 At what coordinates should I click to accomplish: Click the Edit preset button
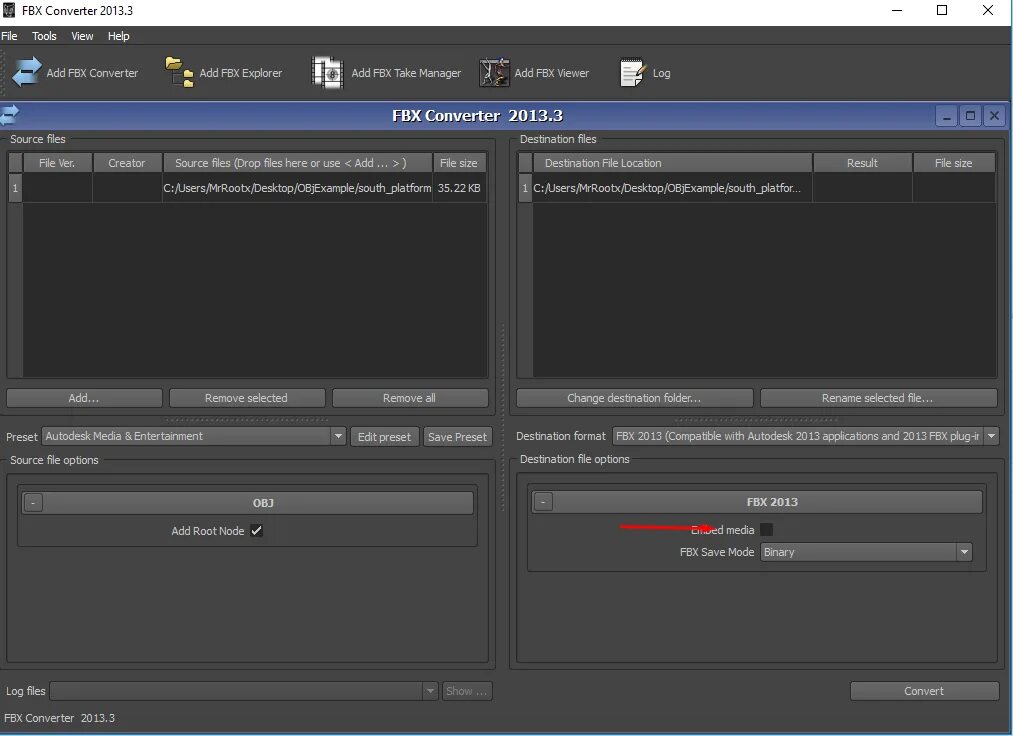[384, 437]
